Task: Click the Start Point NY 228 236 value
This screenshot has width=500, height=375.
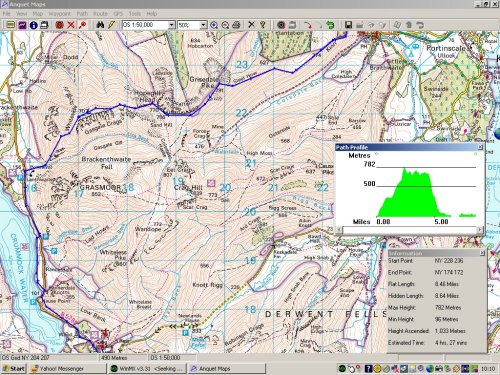Action: (449, 261)
